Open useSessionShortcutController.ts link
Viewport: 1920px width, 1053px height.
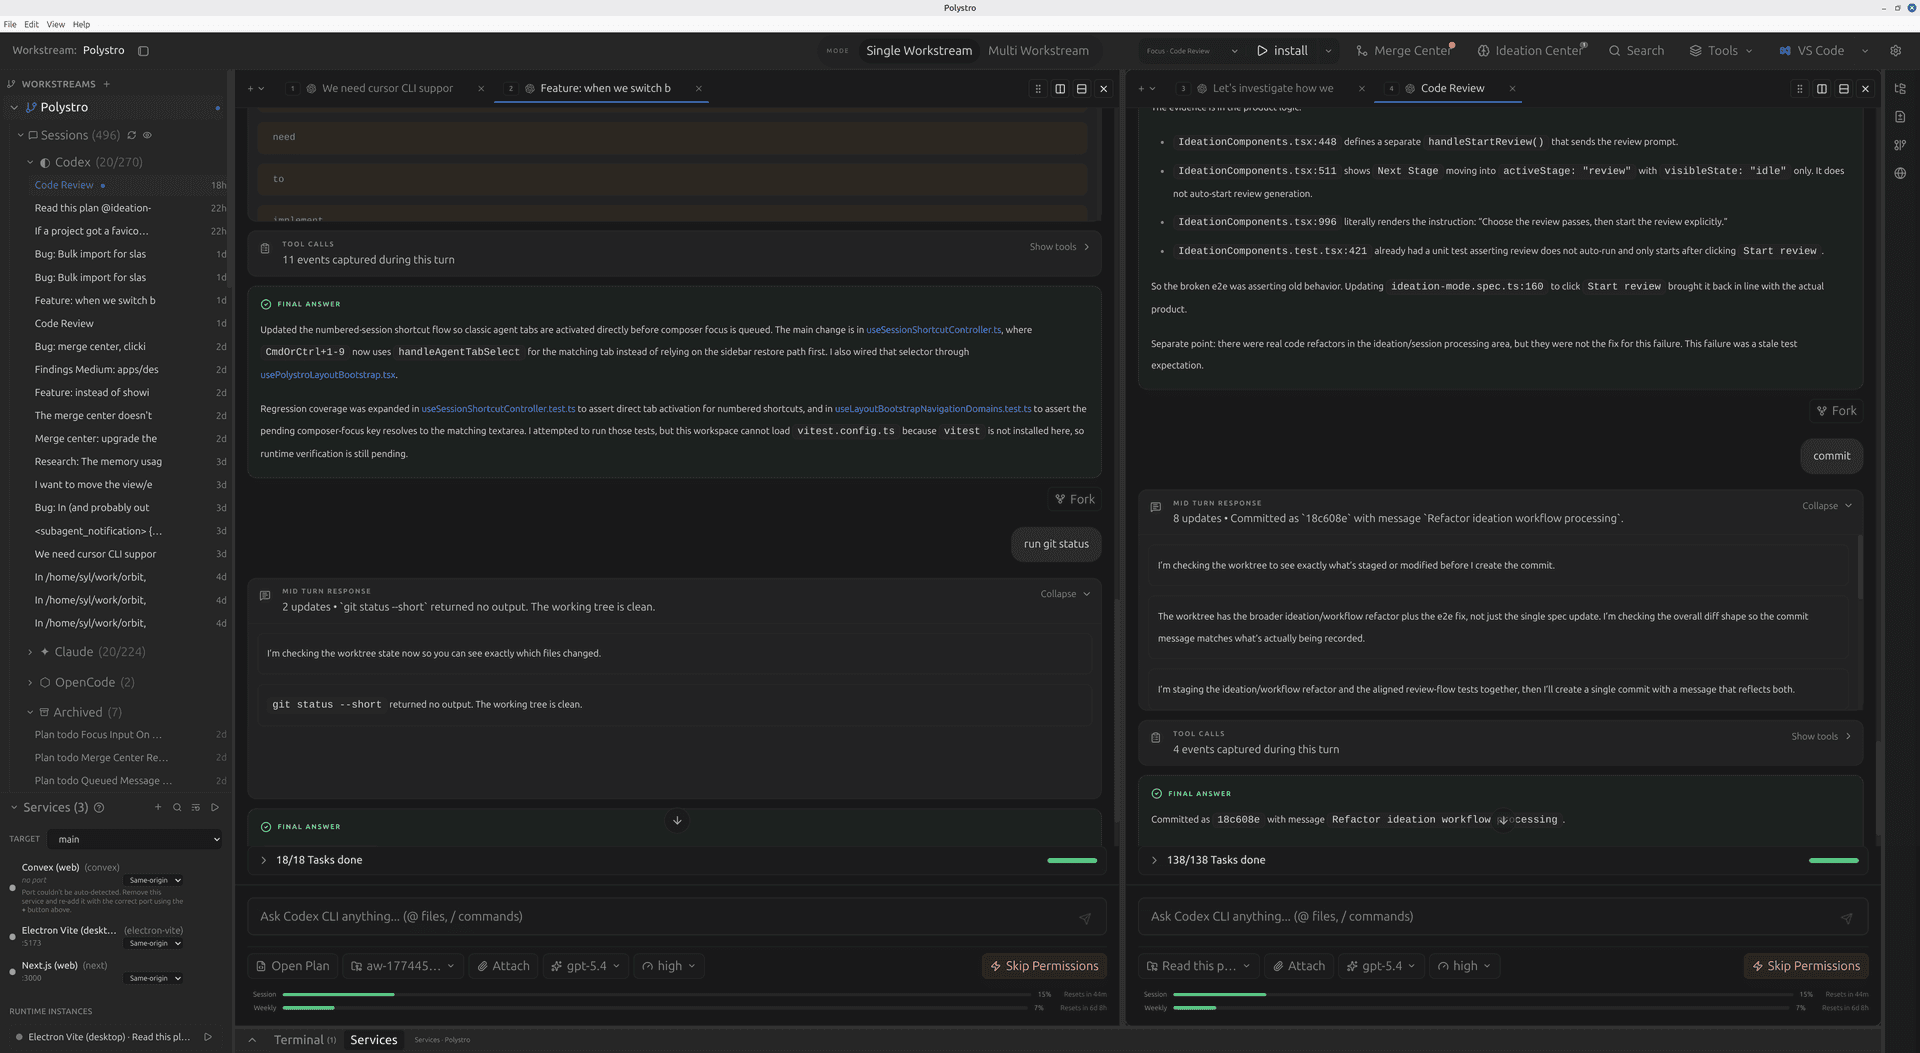click(933, 329)
